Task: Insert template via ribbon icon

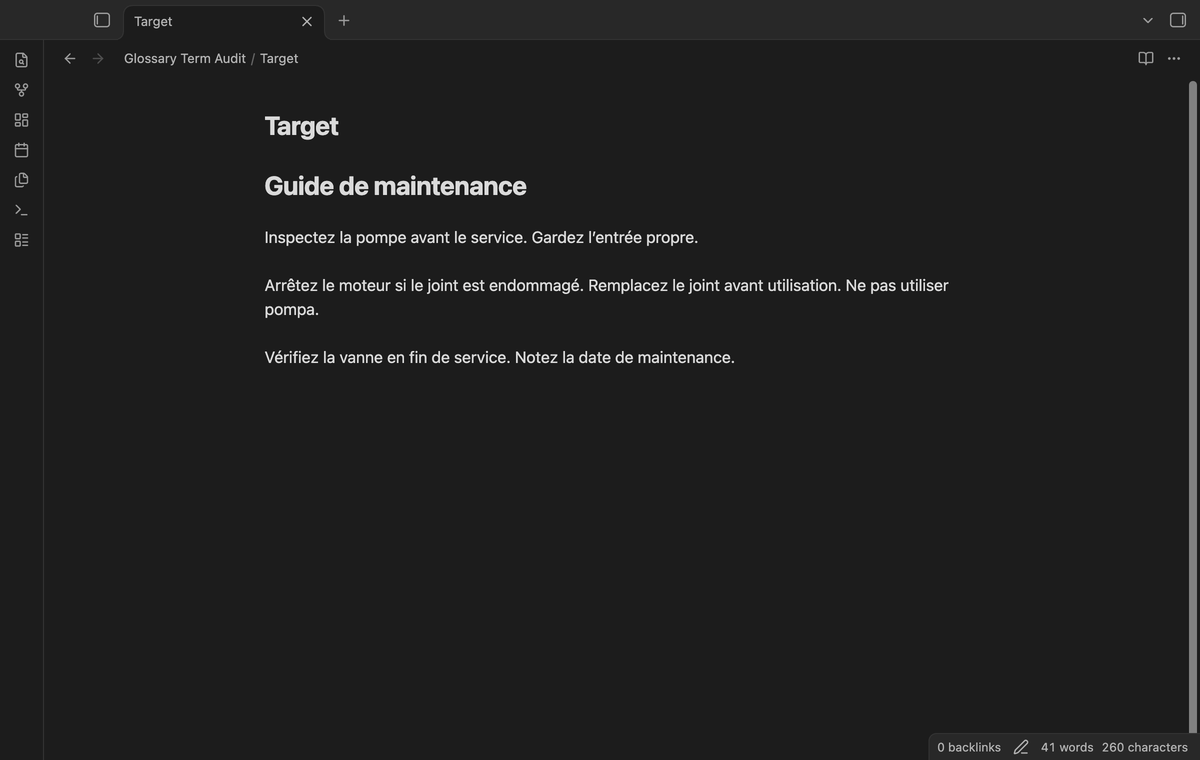Action: tap(21, 180)
